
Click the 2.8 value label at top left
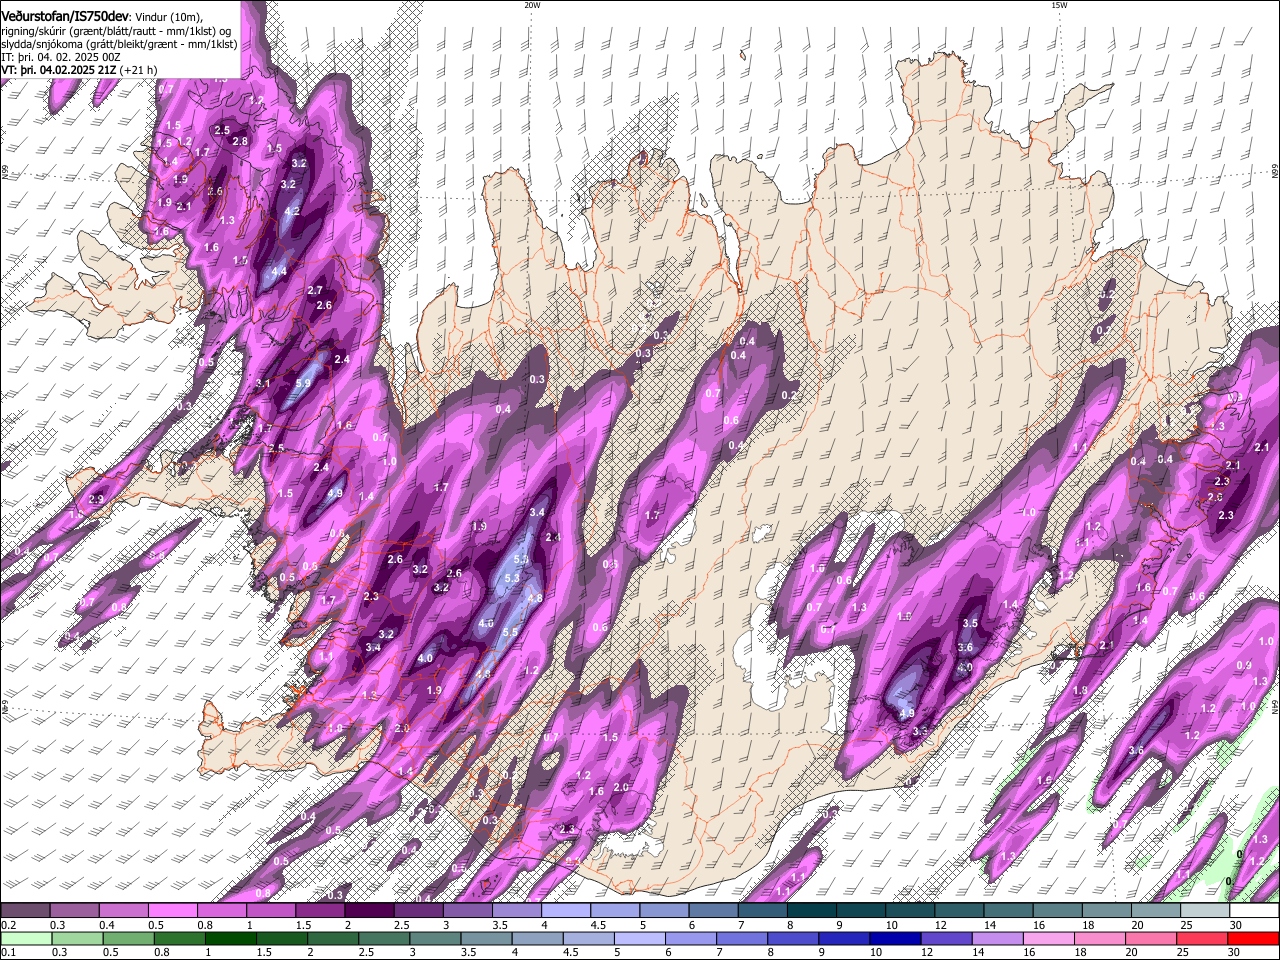point(240,142)
